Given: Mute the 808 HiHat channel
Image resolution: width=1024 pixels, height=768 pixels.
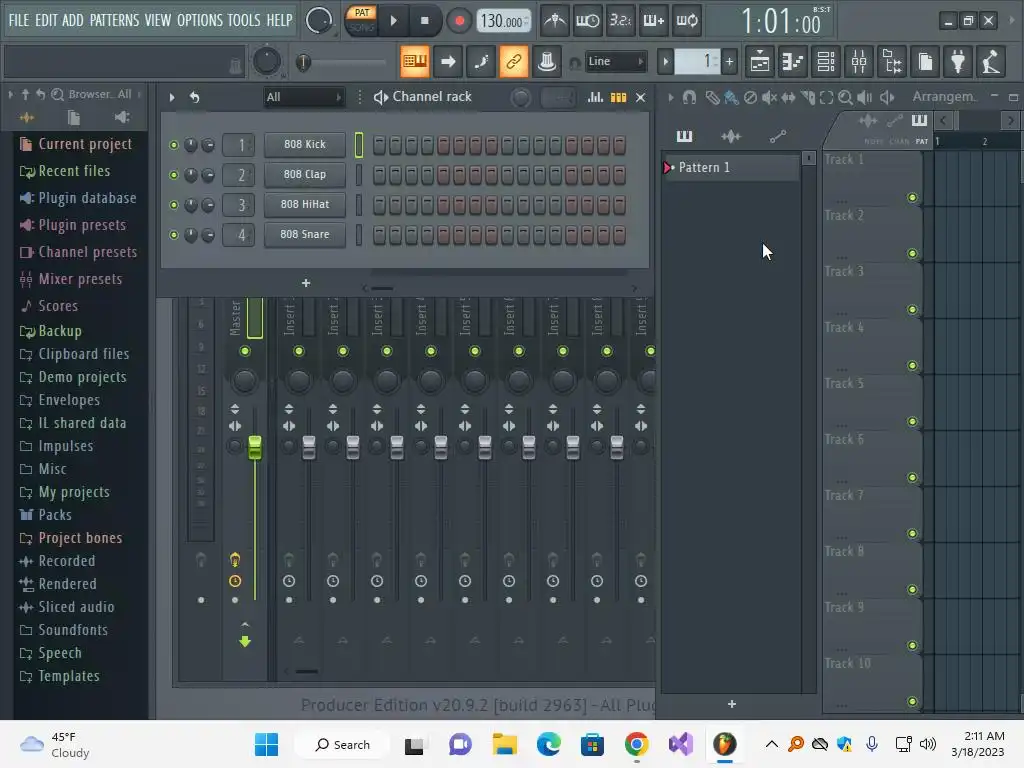Looking at the screenshot, I should 174,205.
